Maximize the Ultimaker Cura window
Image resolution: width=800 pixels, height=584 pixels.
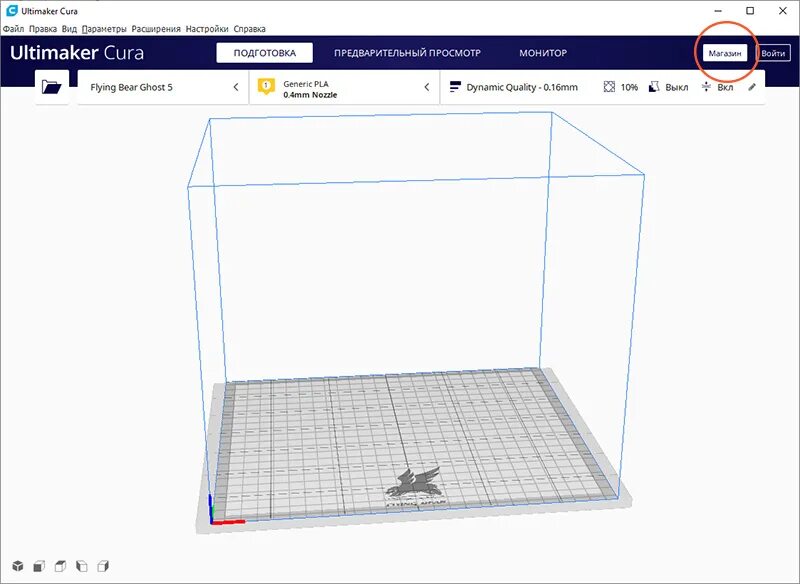click(750, 11)
